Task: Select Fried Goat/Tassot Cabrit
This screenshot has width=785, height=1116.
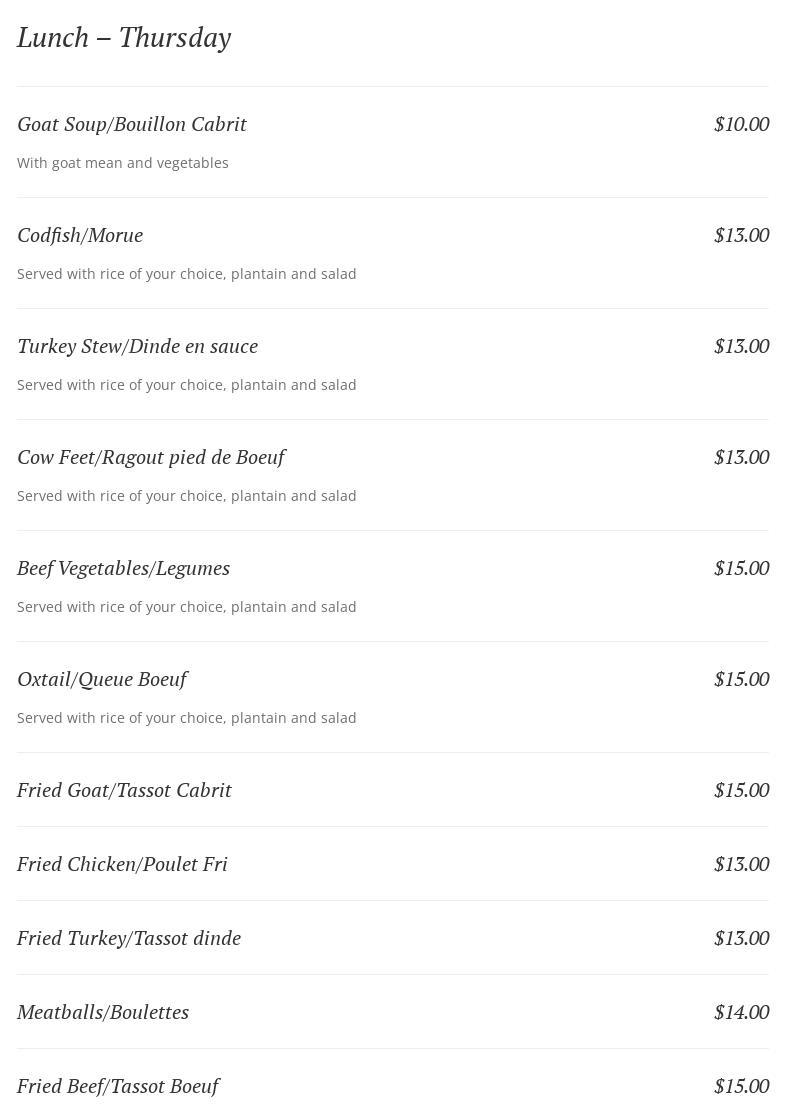Action: 124,790
